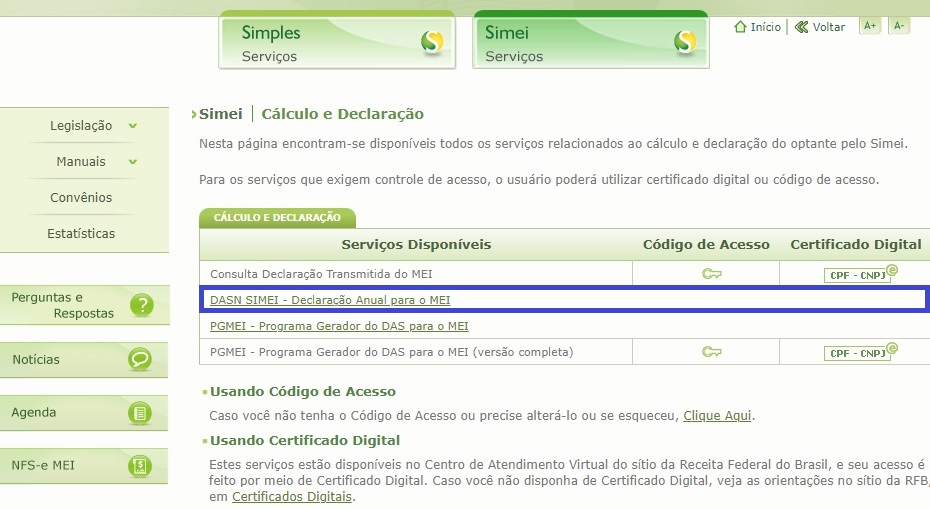Viewport: 930px width, 509px height.
Task: Click CPF-CNPJ certificate icon for PGMEI completa
Action: 860,352
